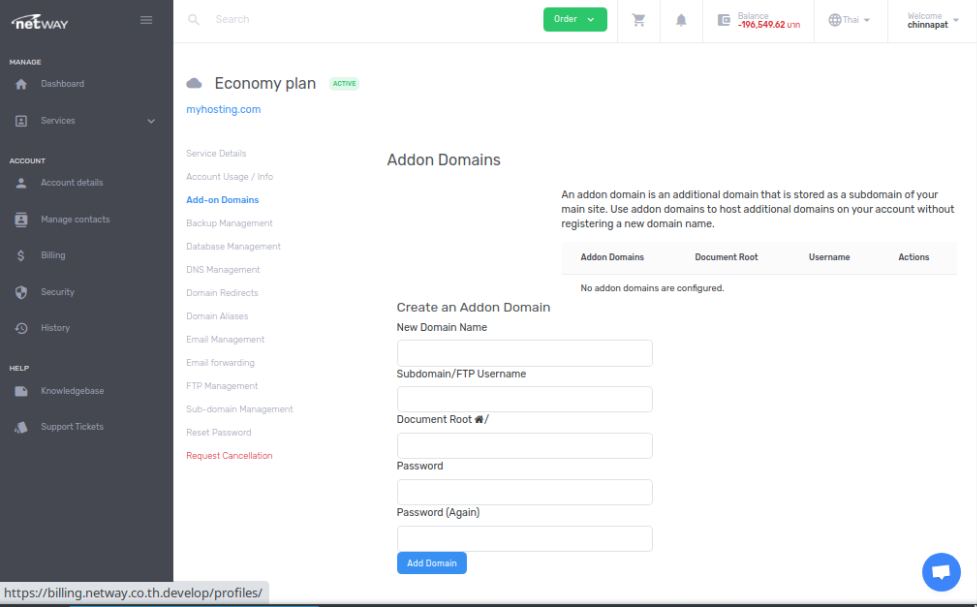Click the notification bell icon

(x=681, y=20)
